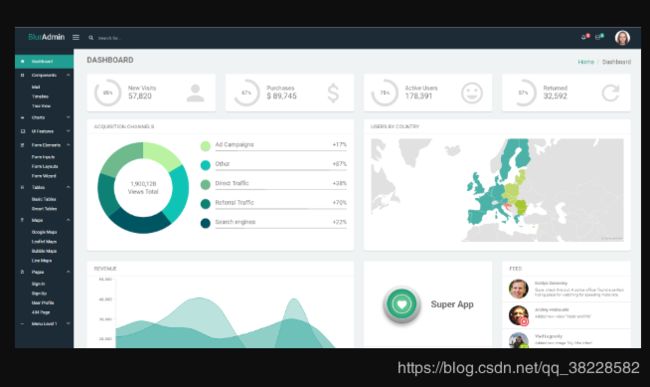Open the Timeline sidebar item

point(40,96)
